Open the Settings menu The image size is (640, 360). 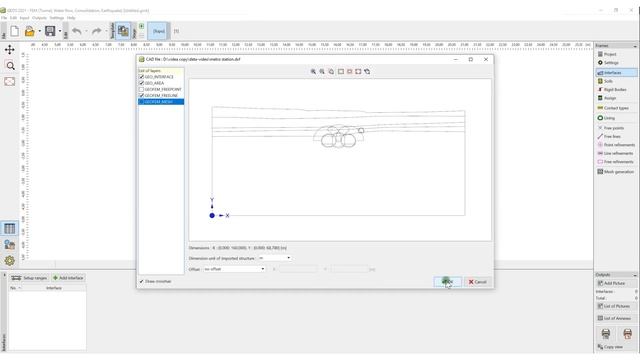tap(57, 18)
